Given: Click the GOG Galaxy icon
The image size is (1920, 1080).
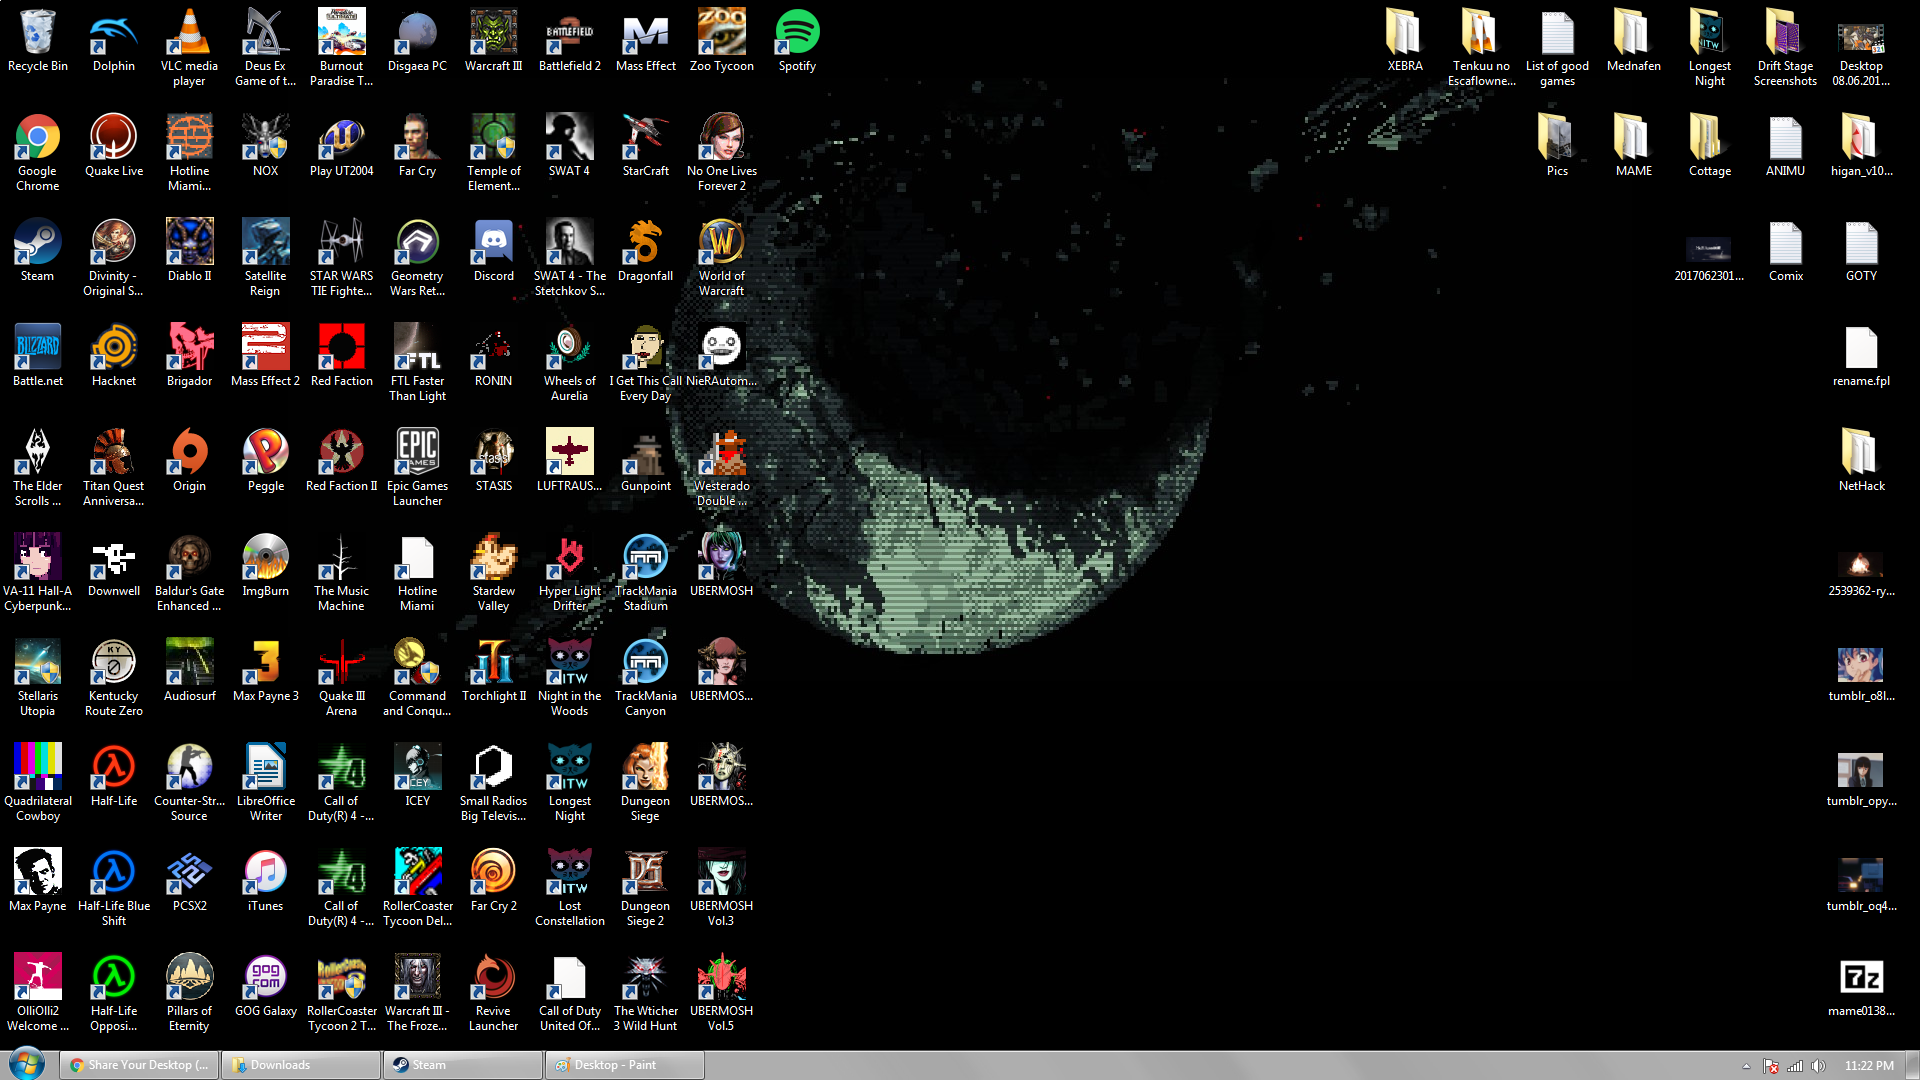Looking at the screenshot, I should coord(265,978).
